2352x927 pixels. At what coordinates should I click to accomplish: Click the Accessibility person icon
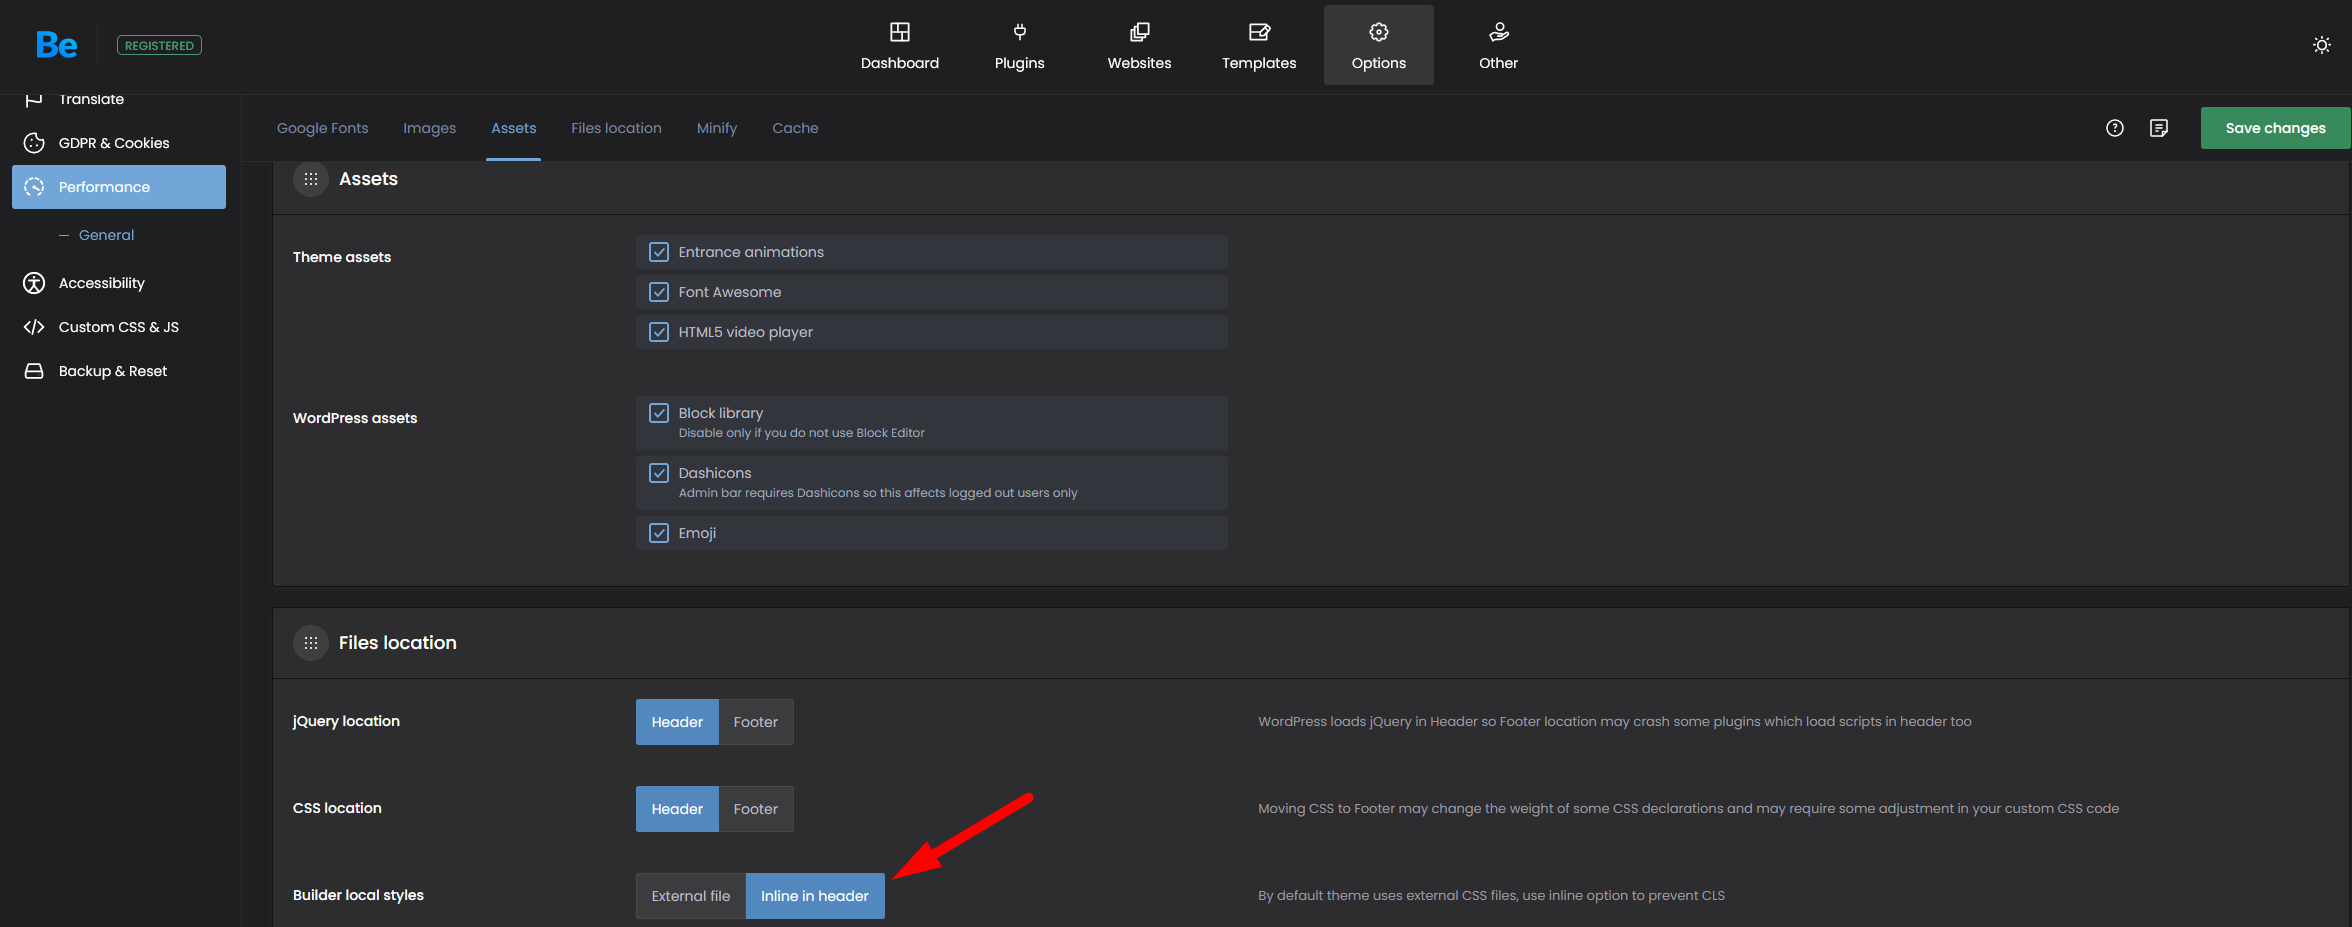34,283
